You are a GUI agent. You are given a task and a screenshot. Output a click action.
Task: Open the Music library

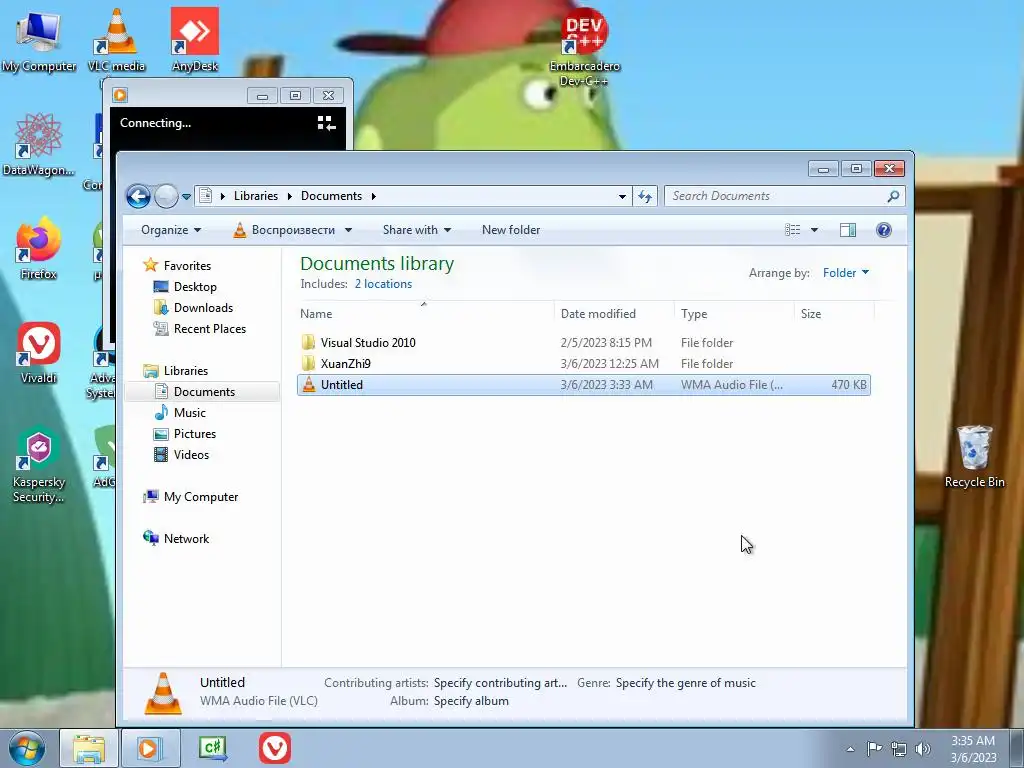(x=189, y=413)
